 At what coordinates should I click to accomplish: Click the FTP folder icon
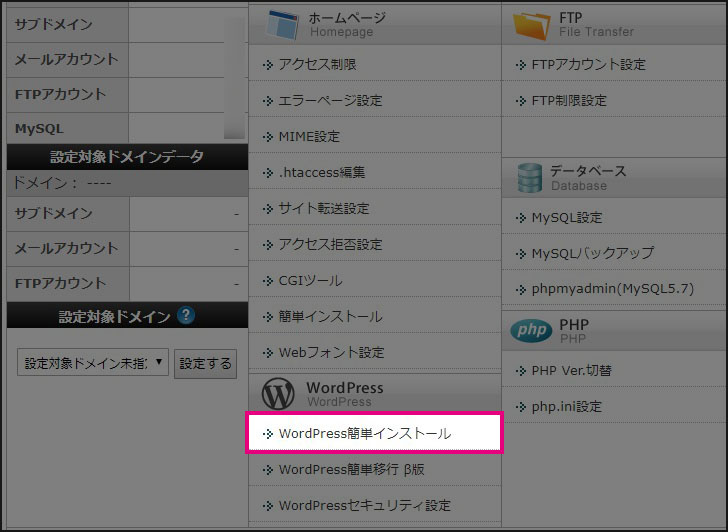tap(532, 26)
